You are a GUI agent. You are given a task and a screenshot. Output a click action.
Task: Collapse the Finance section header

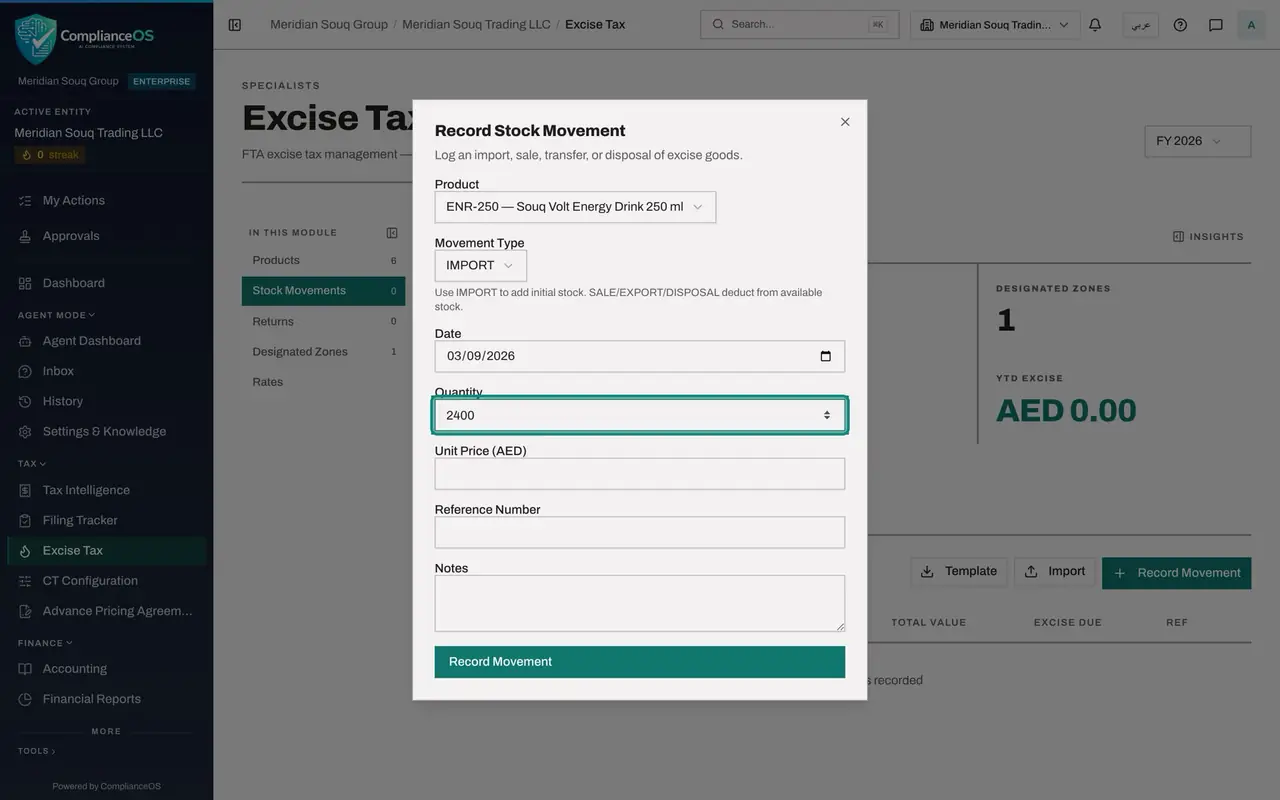(45, 643)
